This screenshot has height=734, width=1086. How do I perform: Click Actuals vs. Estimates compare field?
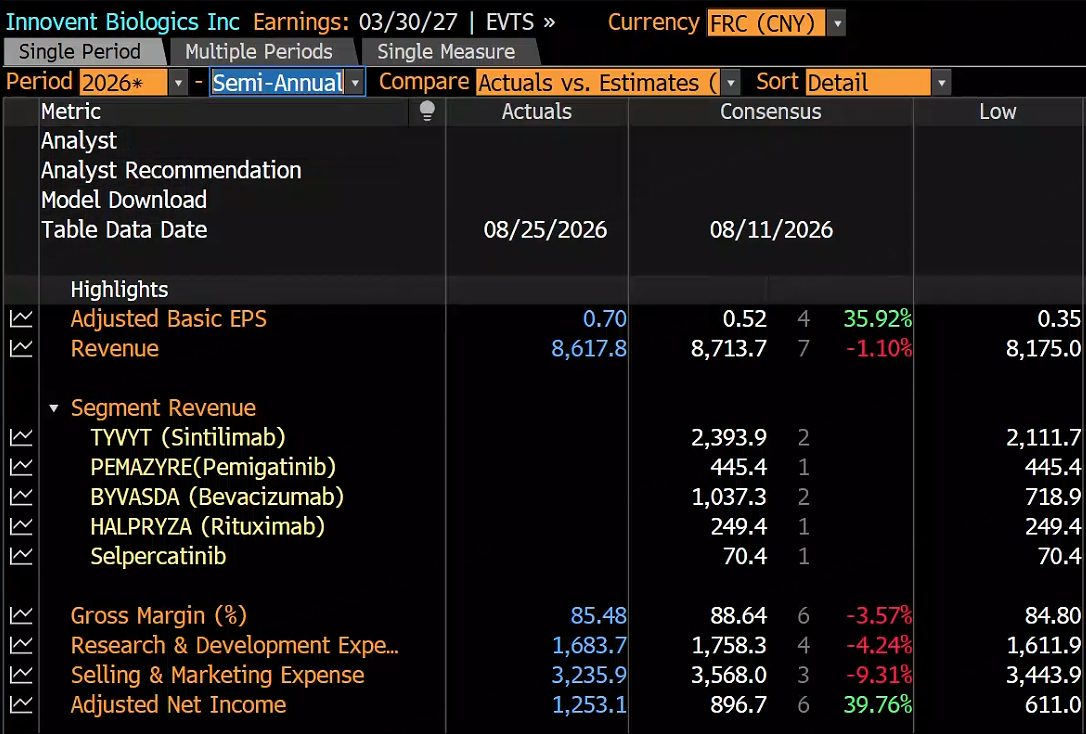coord(599,83)
